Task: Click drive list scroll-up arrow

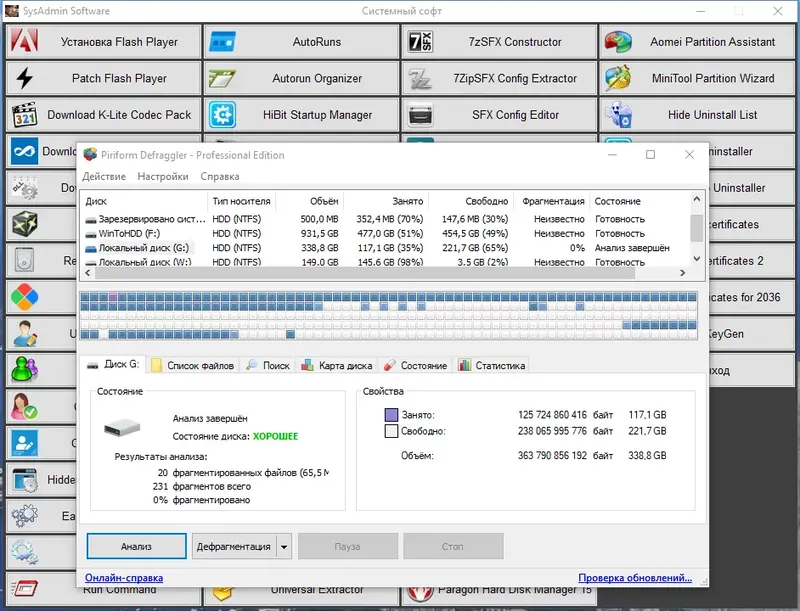Action: click(x=697, y=199)
